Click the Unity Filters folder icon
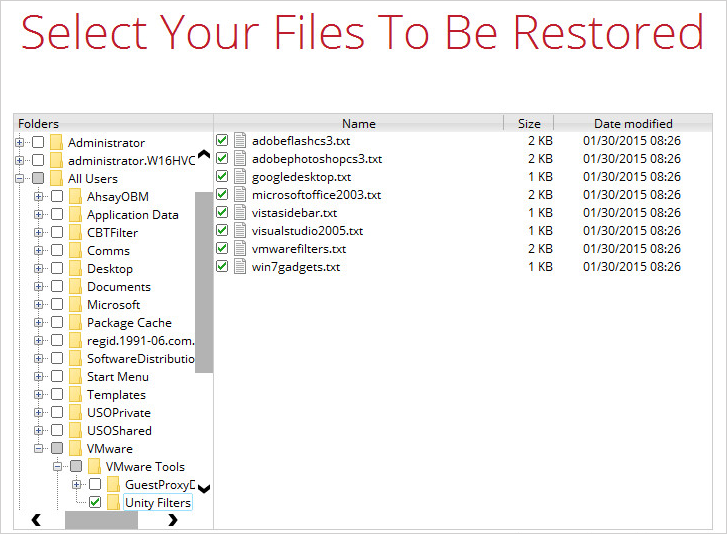This screenshot has width=727, height=534. pyautogui.click(x=113, y=503)
